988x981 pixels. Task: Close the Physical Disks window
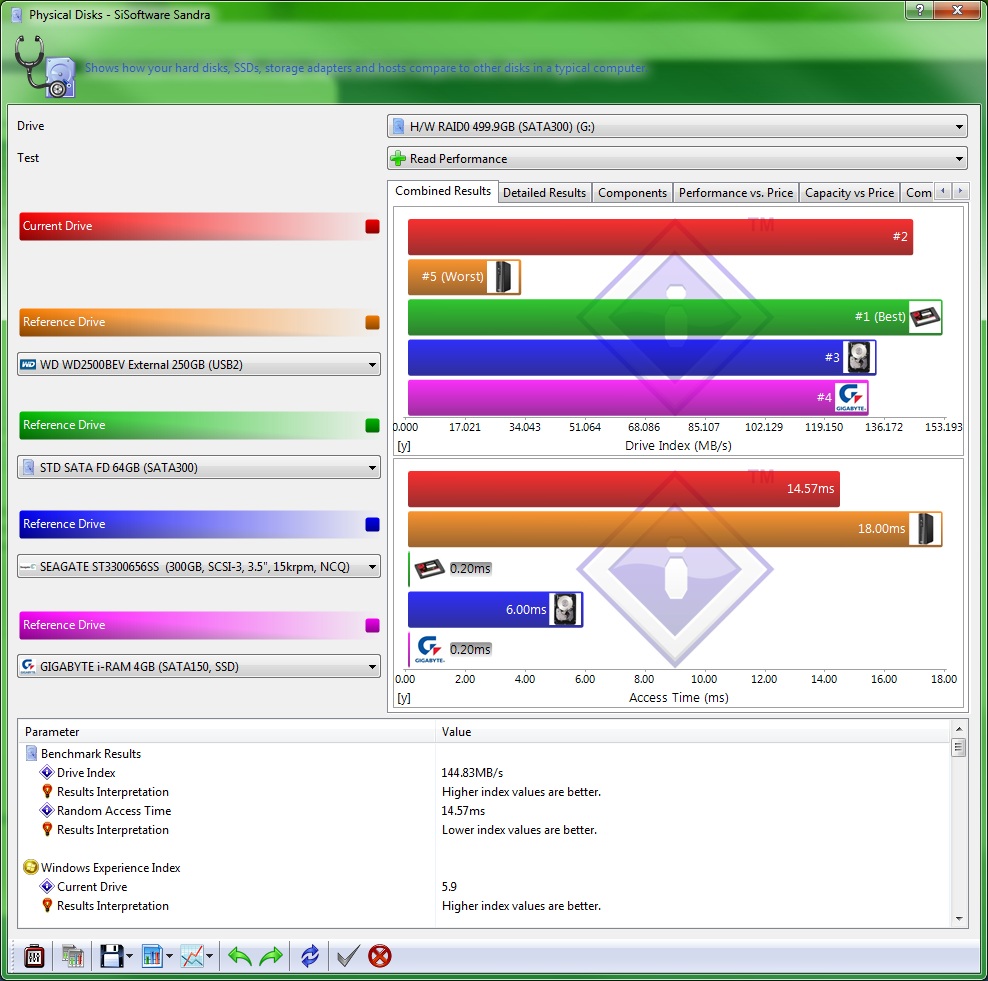(x=957, y=9)
